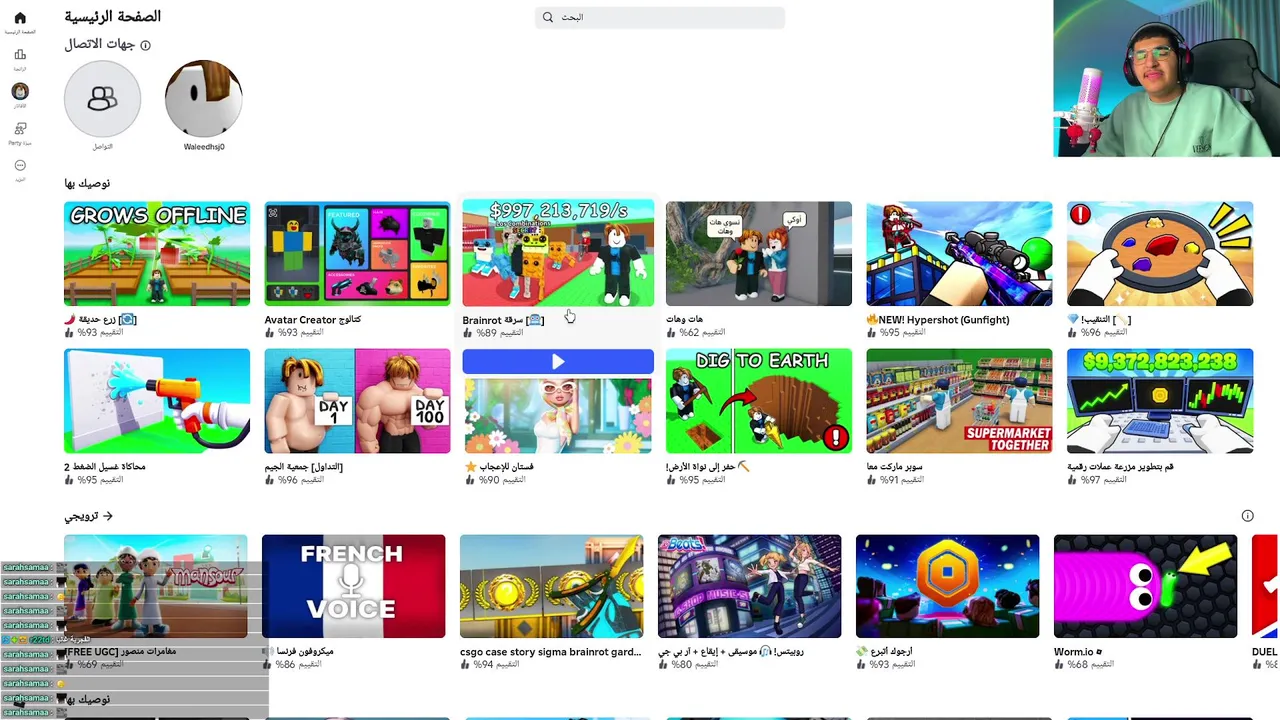Open محاكاة غسيل الضغط 2 thumbnail
Viewport: 1280px width, 720px height.
click(x=157, y=401)
